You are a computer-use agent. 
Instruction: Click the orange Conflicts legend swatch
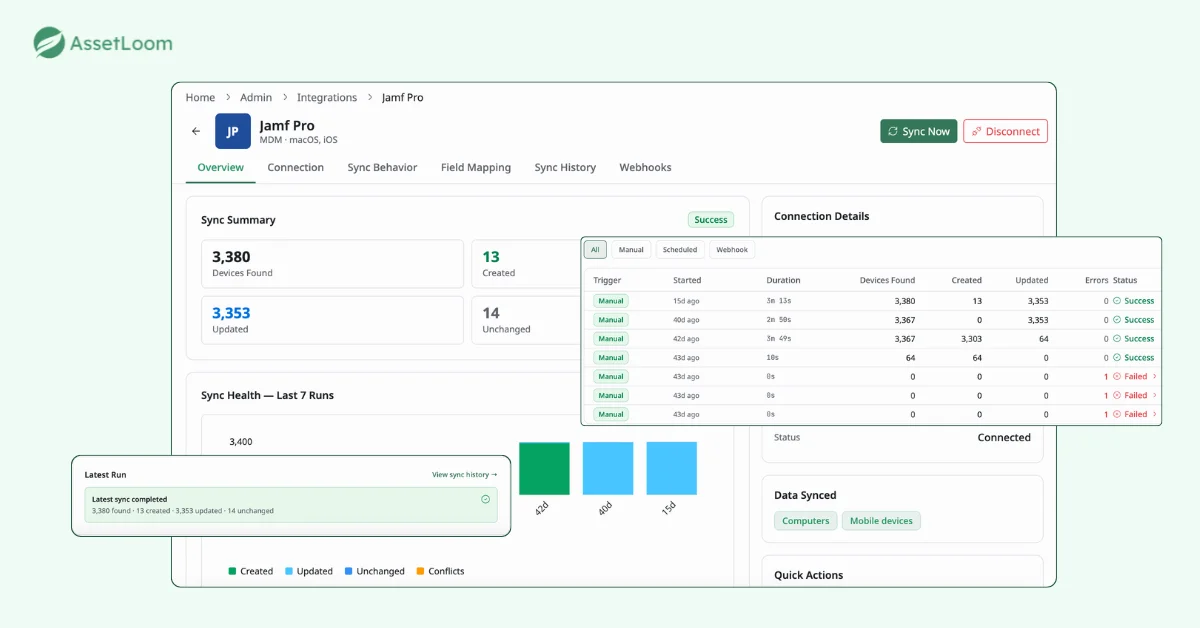(x=420, y=571)
